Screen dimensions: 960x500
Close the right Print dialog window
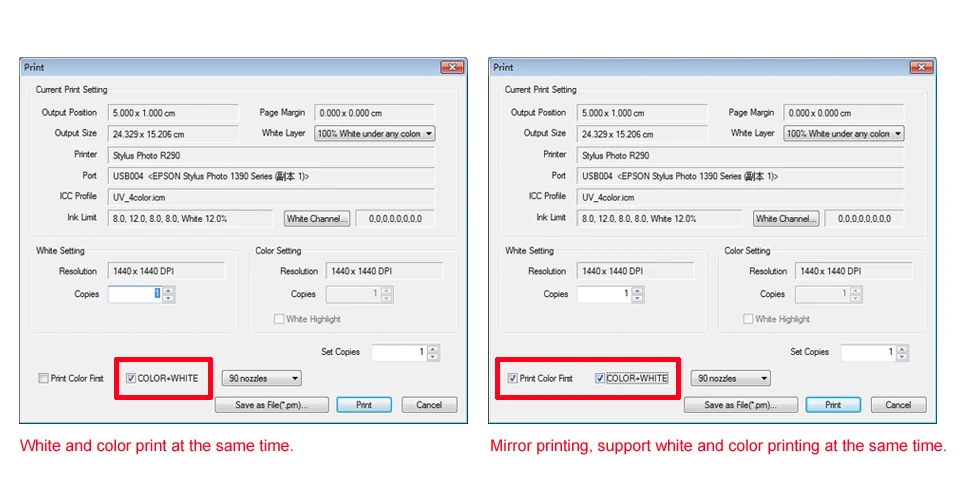coord(921,67)
